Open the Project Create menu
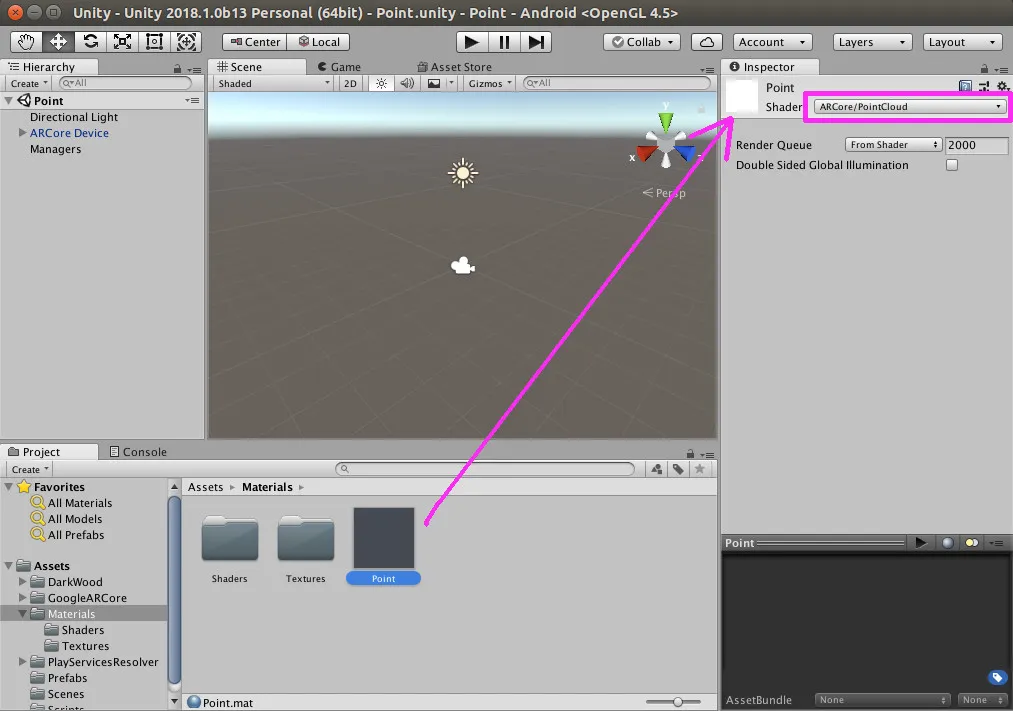This screenshot has width=1013, height=711. [x=30, y=469]
